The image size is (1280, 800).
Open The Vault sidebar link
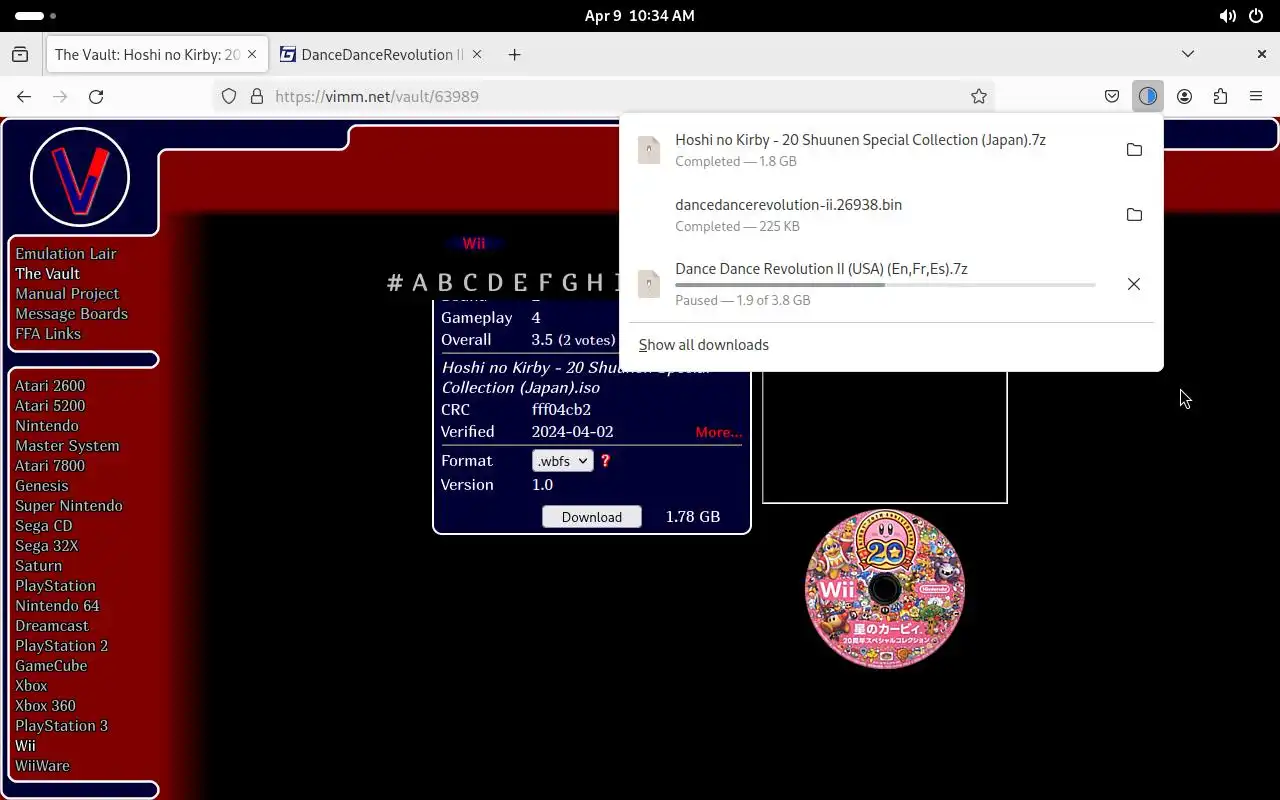(x=47, y=274)
